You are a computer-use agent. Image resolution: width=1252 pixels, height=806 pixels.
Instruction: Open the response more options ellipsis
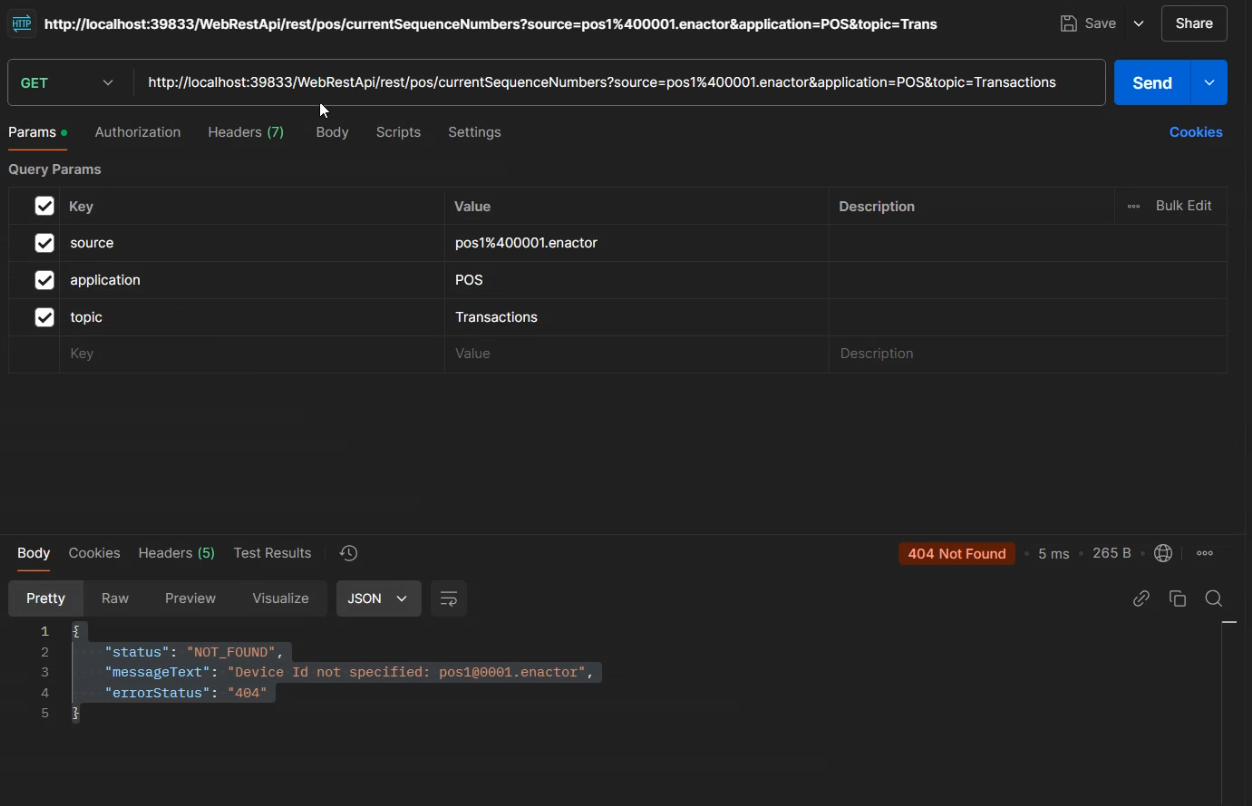(x=1205, y=553)
